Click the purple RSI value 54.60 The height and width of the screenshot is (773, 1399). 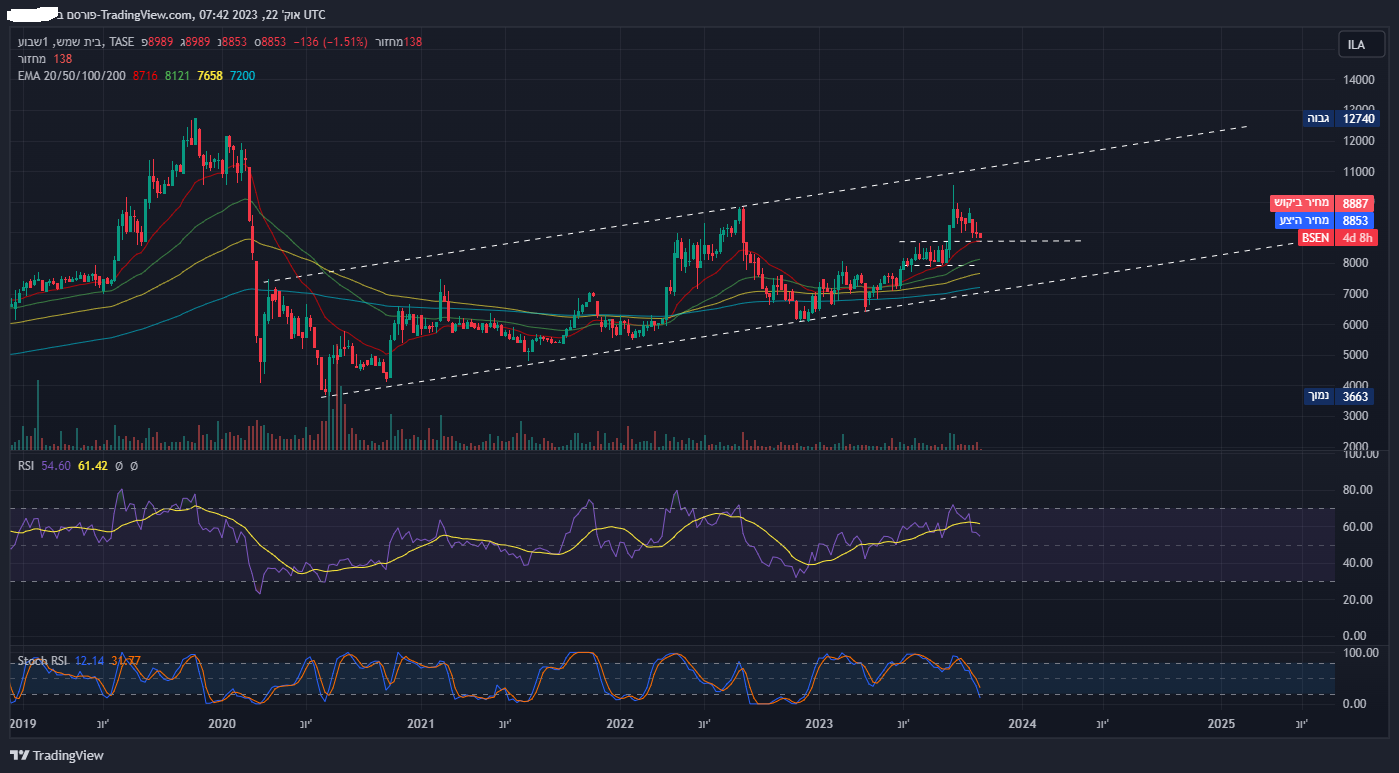coord(57,466)
